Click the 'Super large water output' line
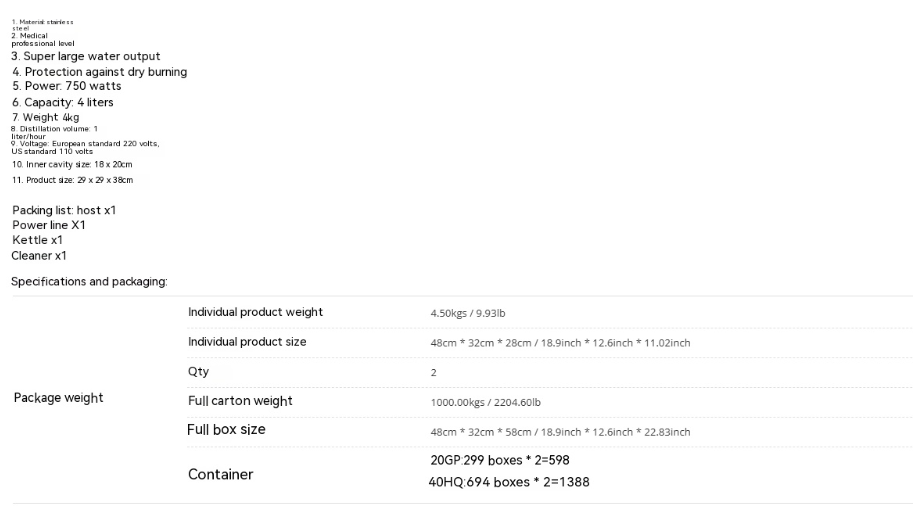913x506 pixels. pos(86,56)
